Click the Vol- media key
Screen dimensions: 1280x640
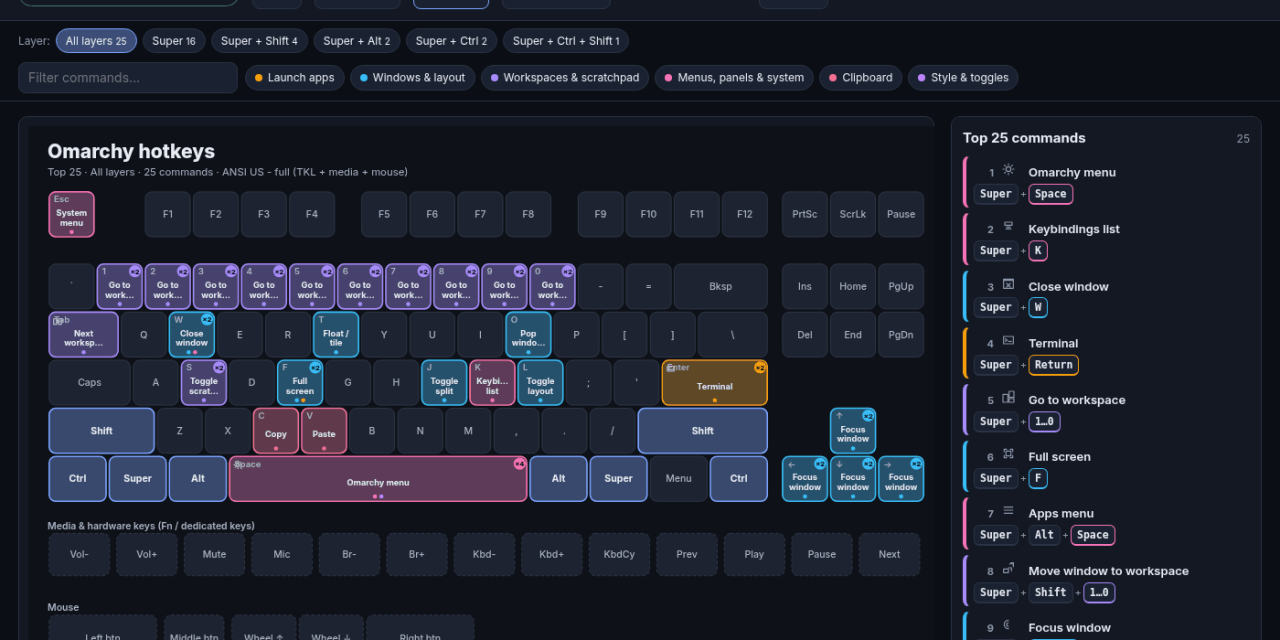pos(79,554)
